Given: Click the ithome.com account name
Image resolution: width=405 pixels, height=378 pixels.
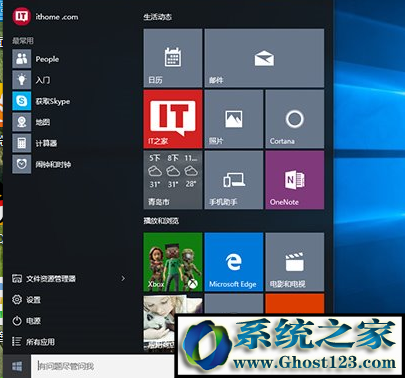Looking at the screenshot, I should click(57, 17).
